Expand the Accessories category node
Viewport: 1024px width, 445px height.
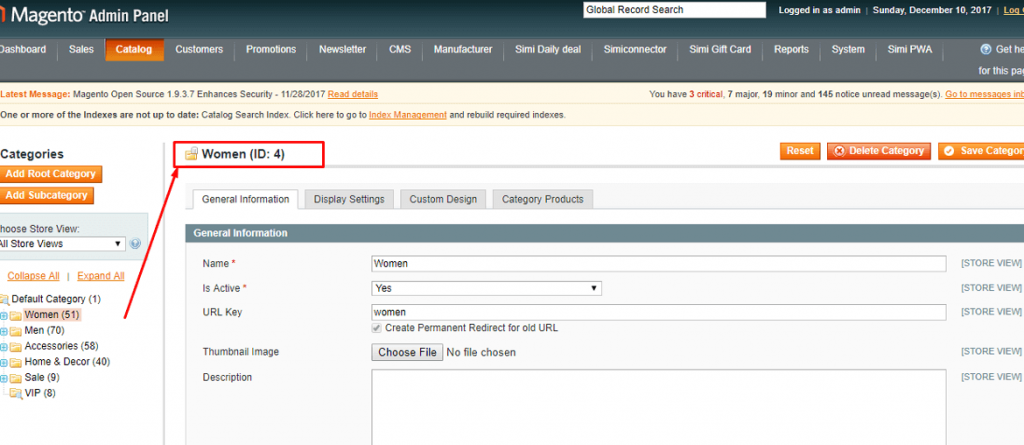click(3, 347)
